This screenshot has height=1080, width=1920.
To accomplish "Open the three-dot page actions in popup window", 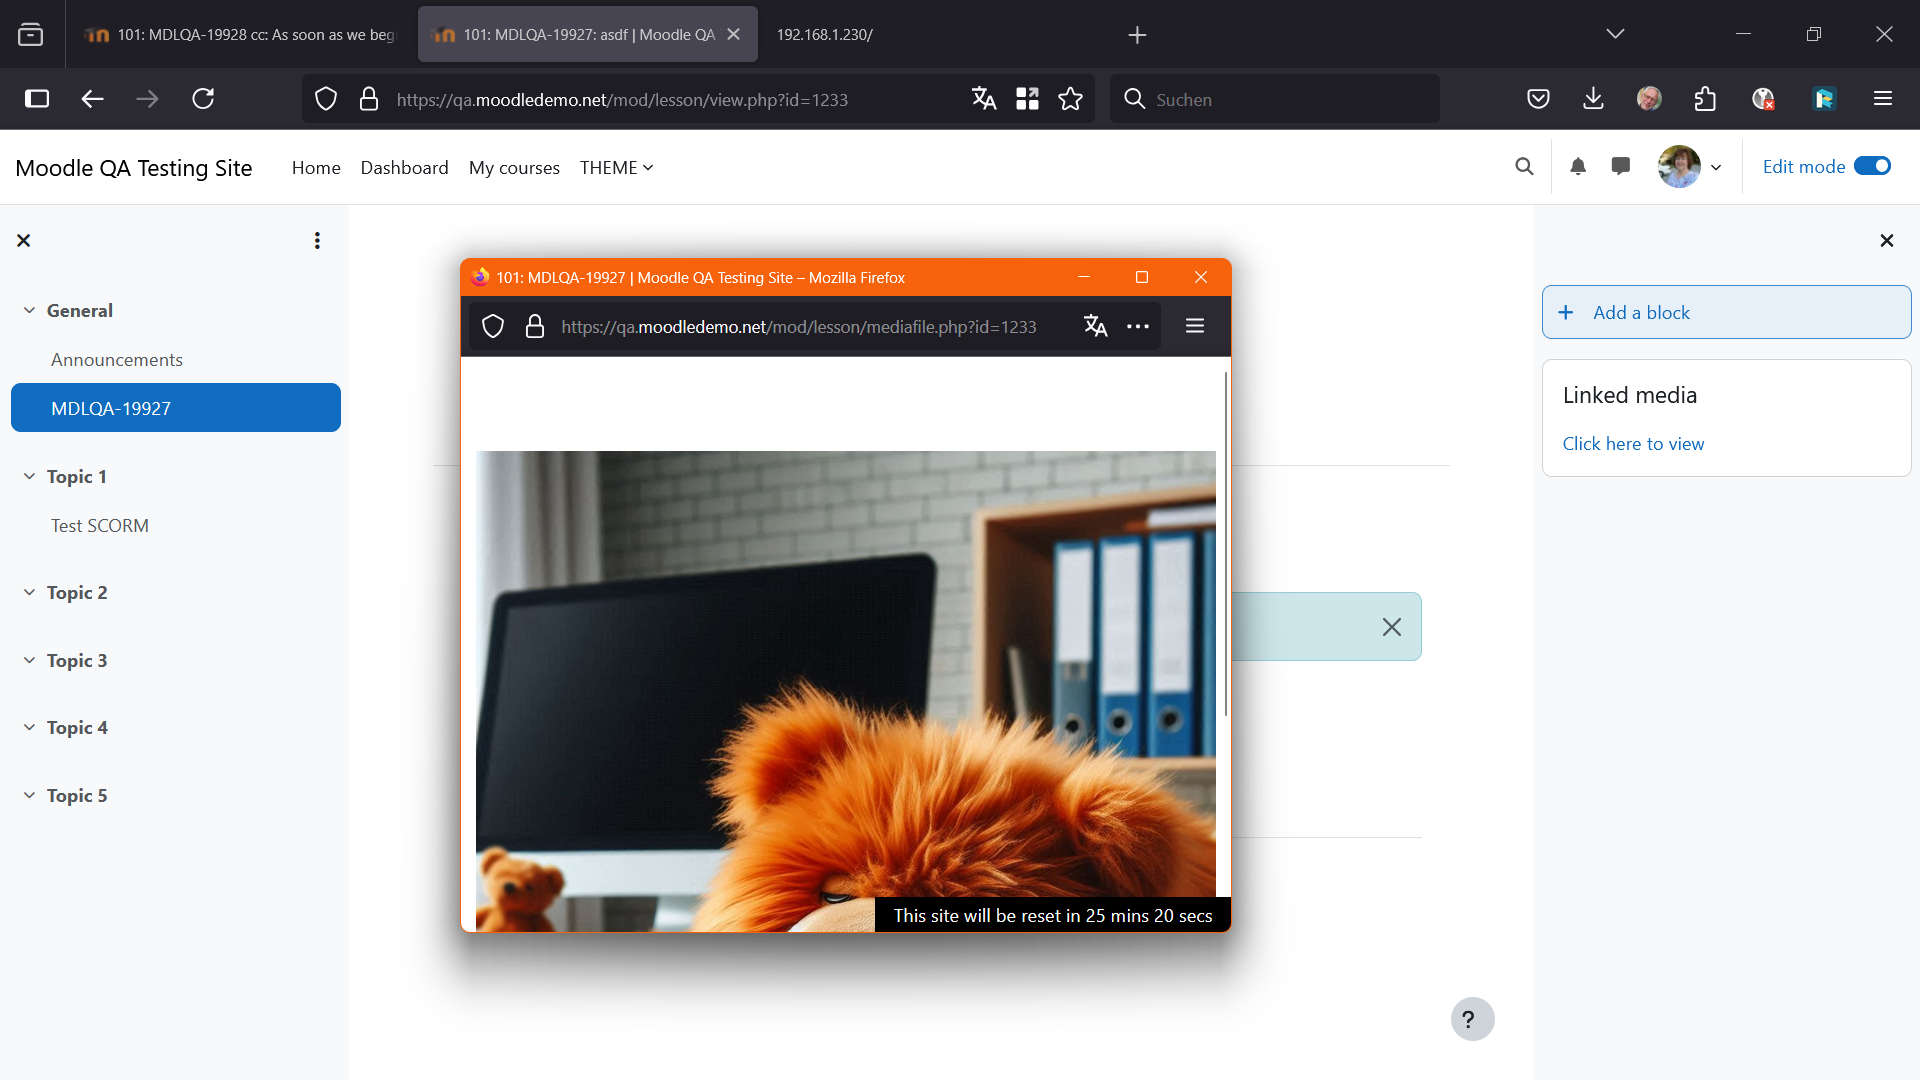I will tap(1138, 326).
